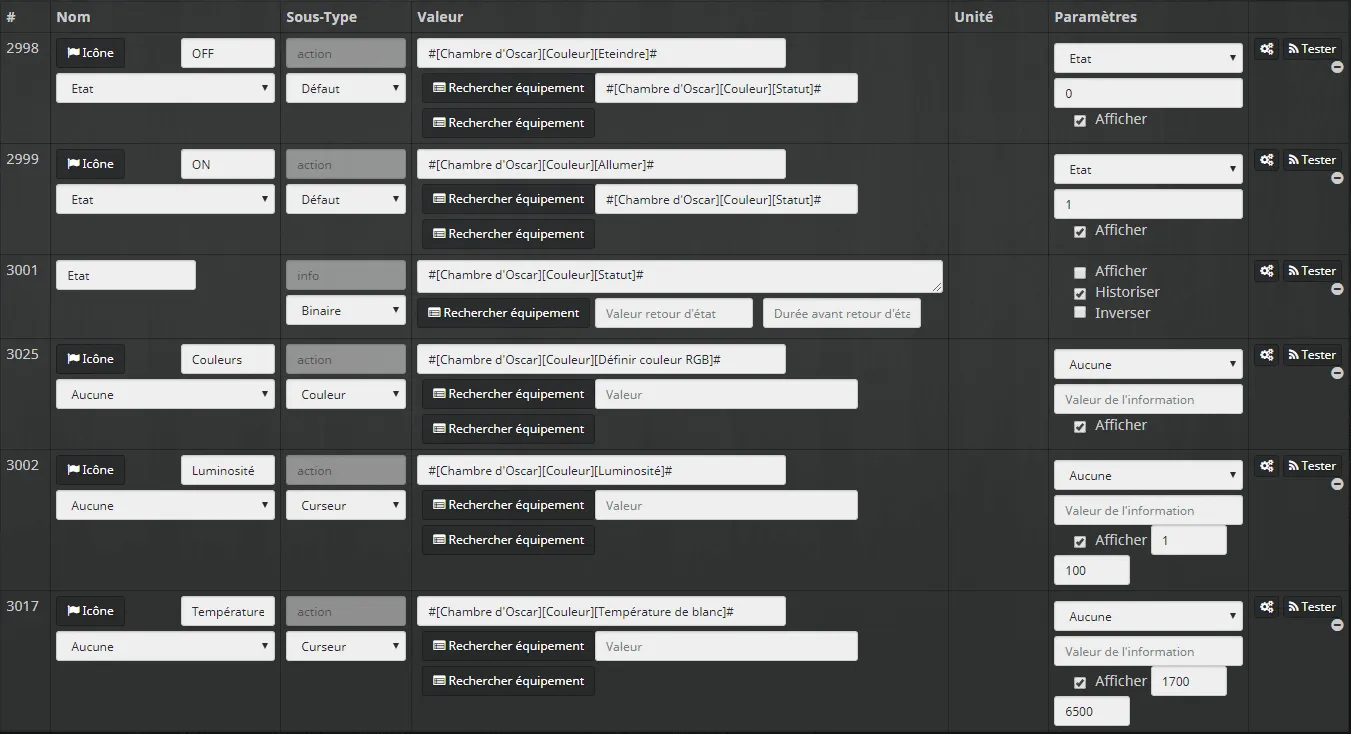
Task: Focus the Valeur retour d'état field
Action: (674, 313)
